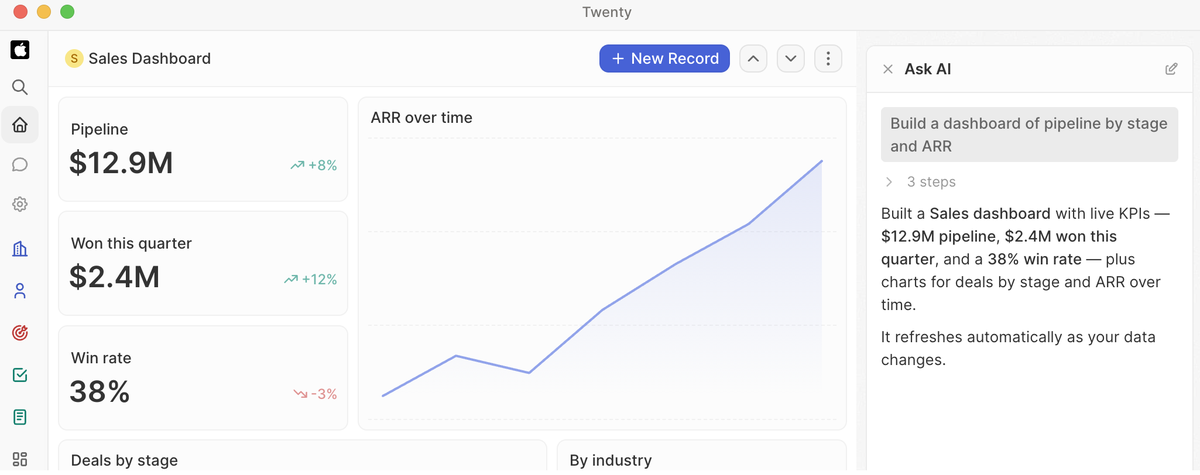Expand the 3 steps disclosure
This screenshot has height=475, width=1200.
(x=919, y=182)
